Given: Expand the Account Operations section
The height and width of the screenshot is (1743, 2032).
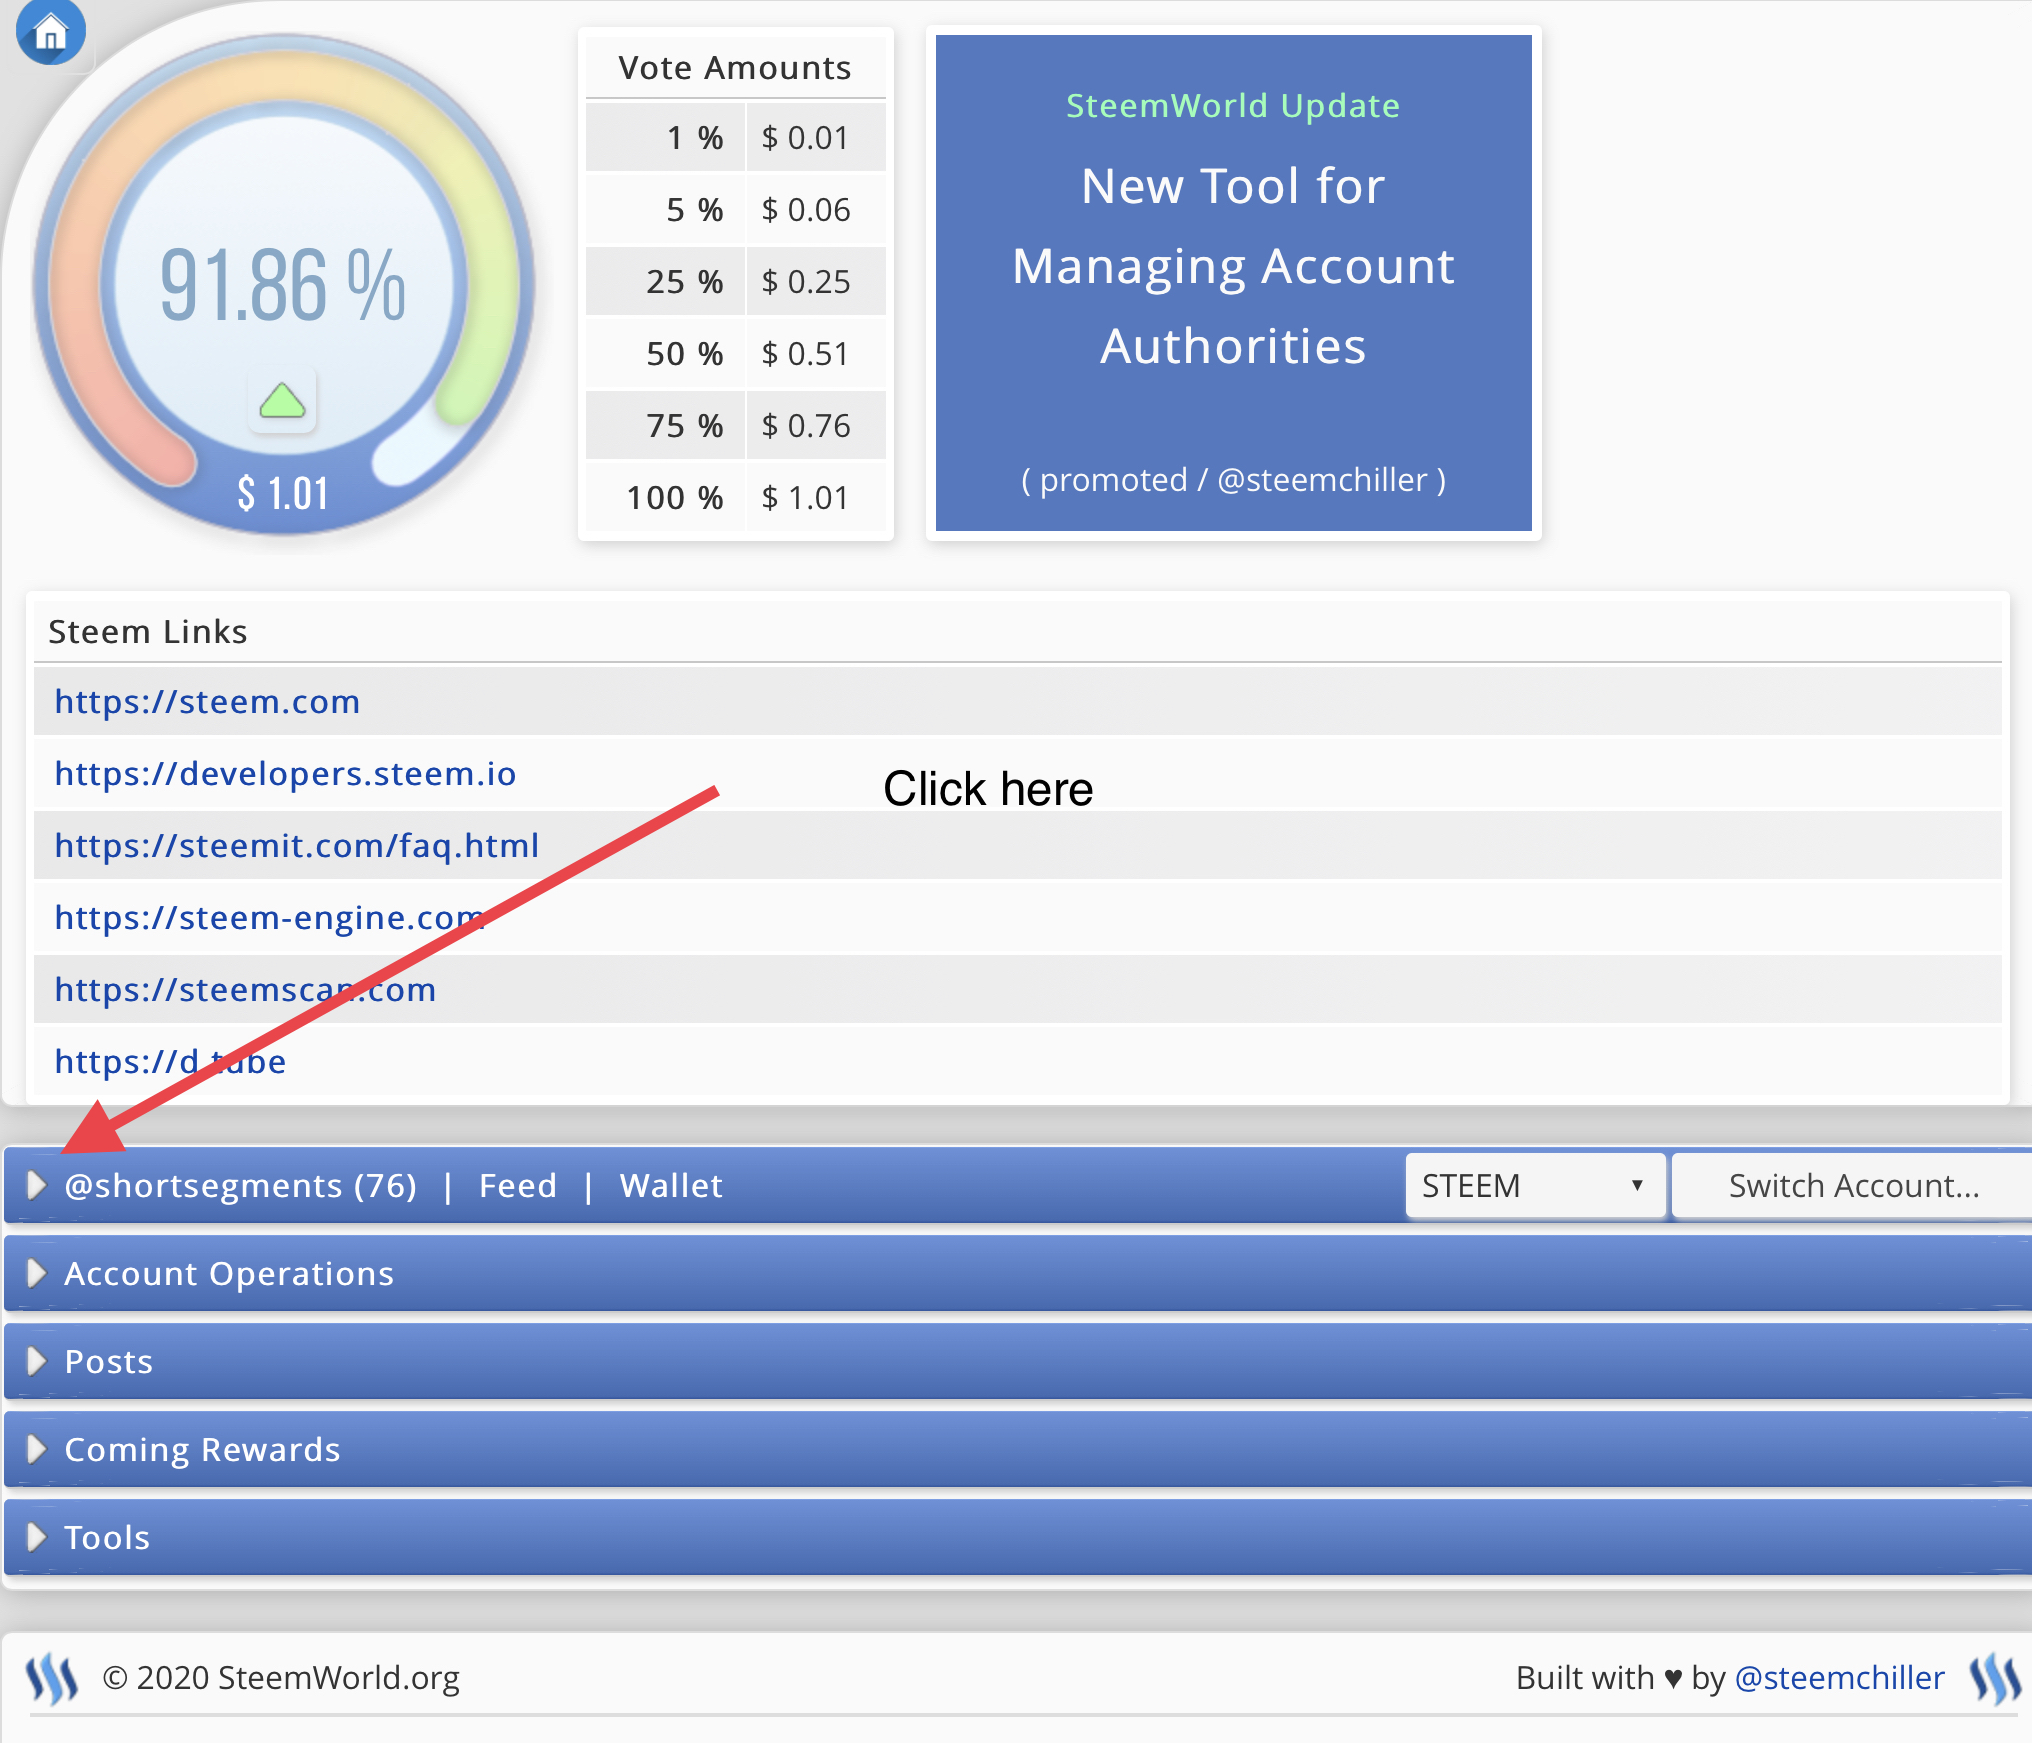Looking at the screenshot, I should coord(37,1273).
